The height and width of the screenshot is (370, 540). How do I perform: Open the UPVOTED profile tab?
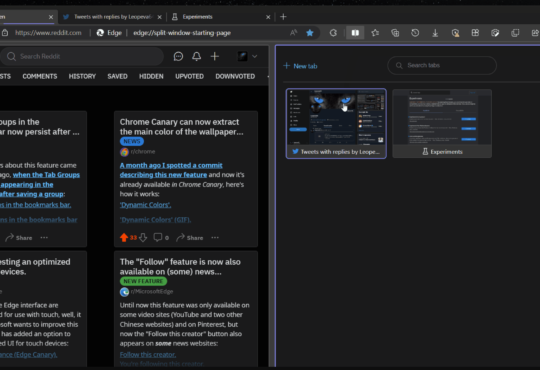(189, 76)
